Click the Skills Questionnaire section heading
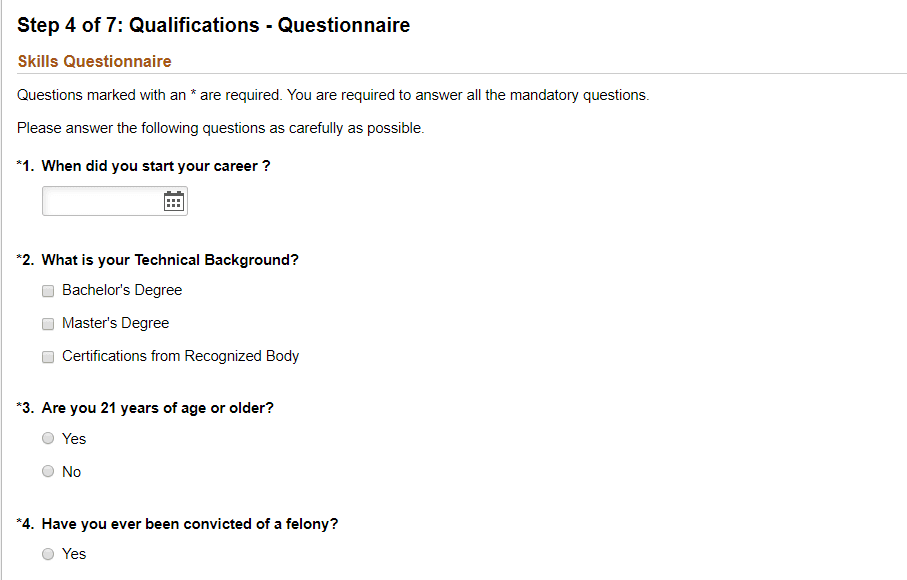This screenshot has height=580, width=907. 94,61
